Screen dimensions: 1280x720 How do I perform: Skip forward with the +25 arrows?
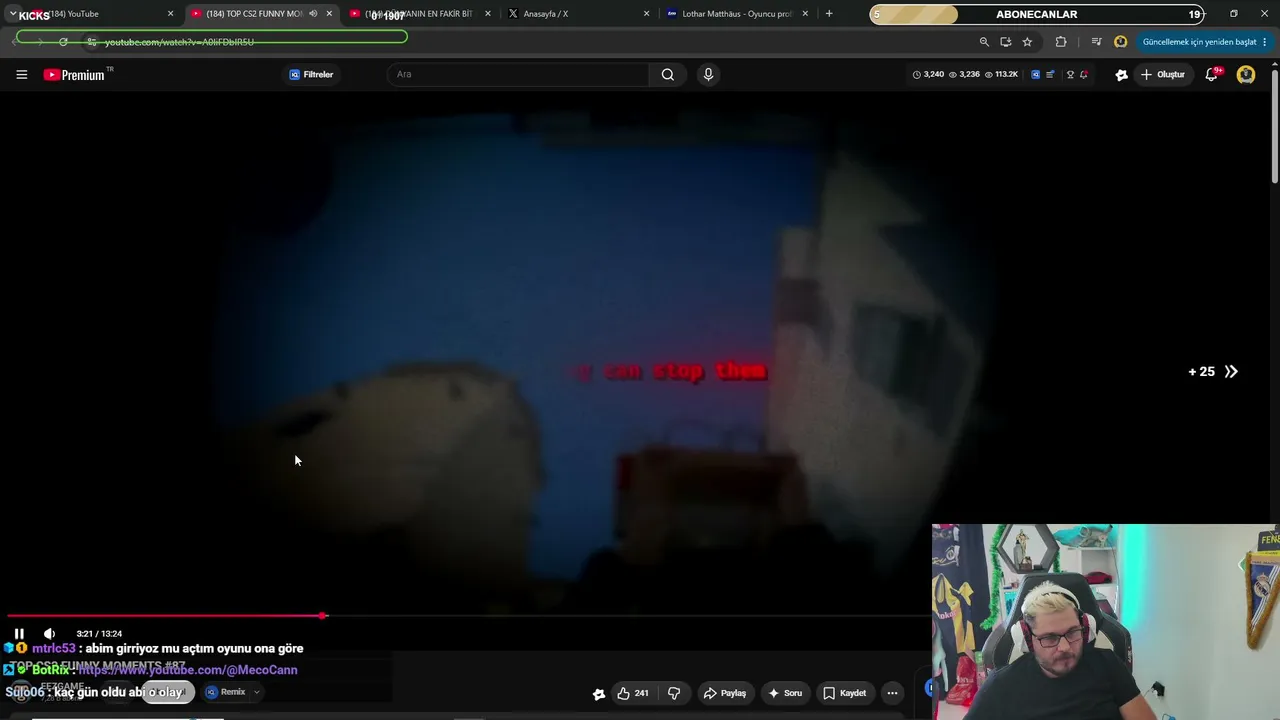click(x=1213, y=372)
